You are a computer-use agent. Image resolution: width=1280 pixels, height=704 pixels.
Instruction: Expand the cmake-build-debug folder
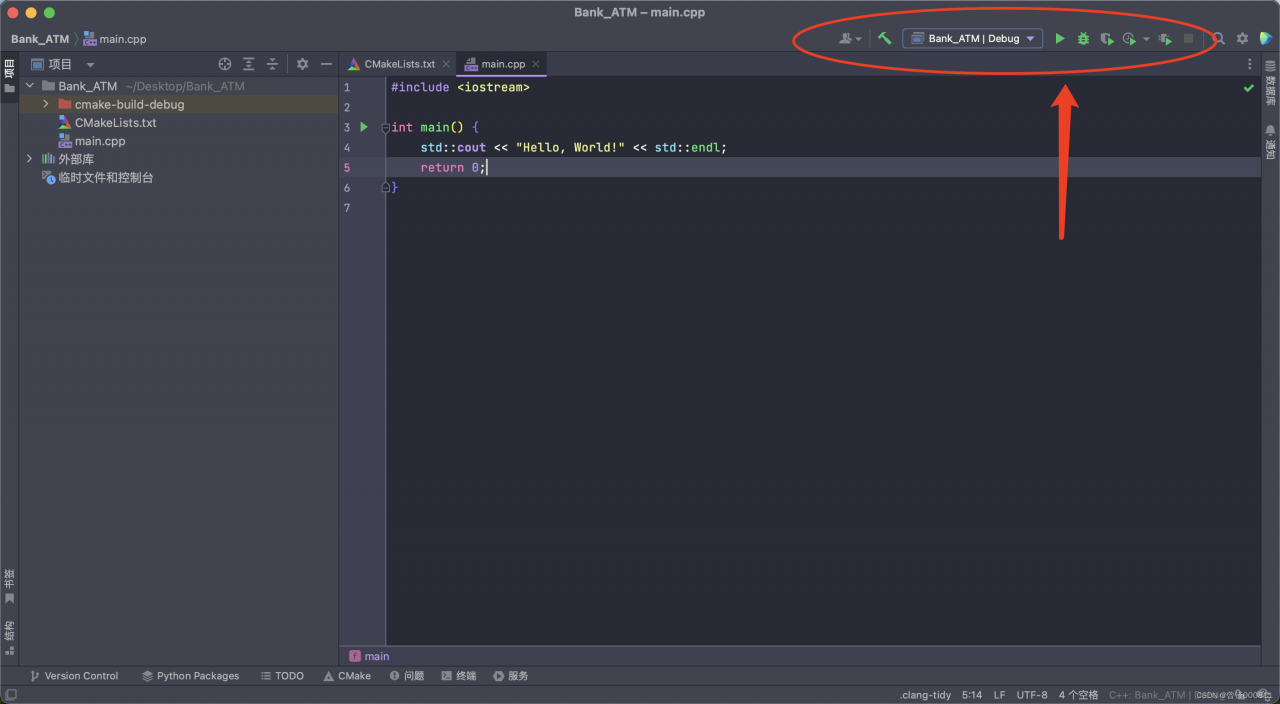pyautogui.click(x=46, y=104)
